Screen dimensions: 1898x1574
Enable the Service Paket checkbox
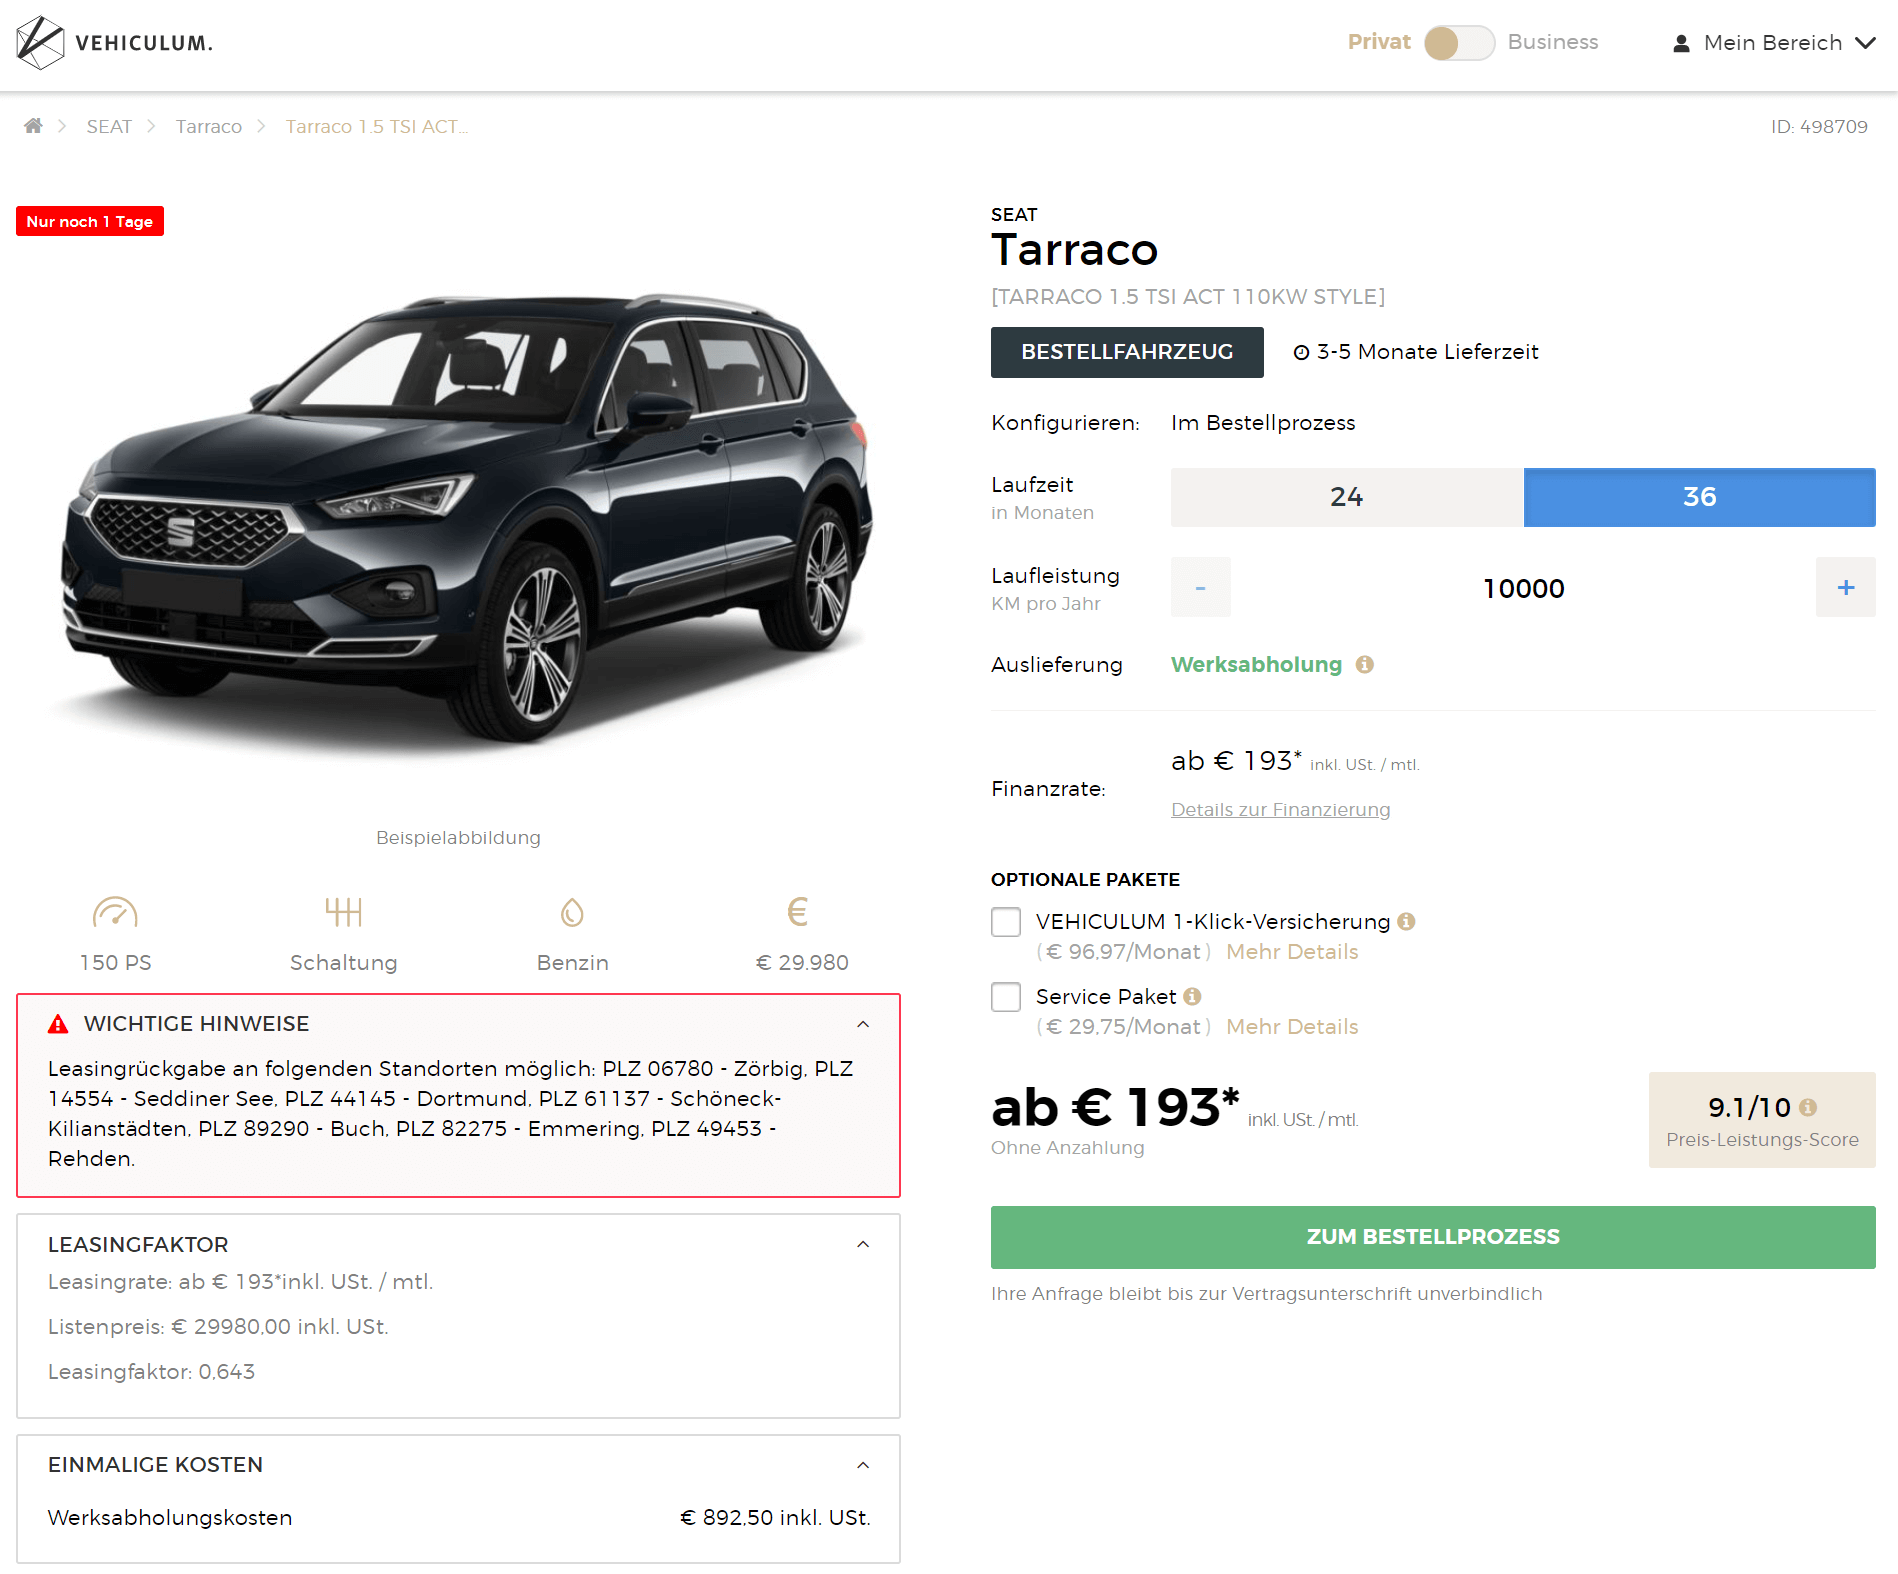point(1006,997)
